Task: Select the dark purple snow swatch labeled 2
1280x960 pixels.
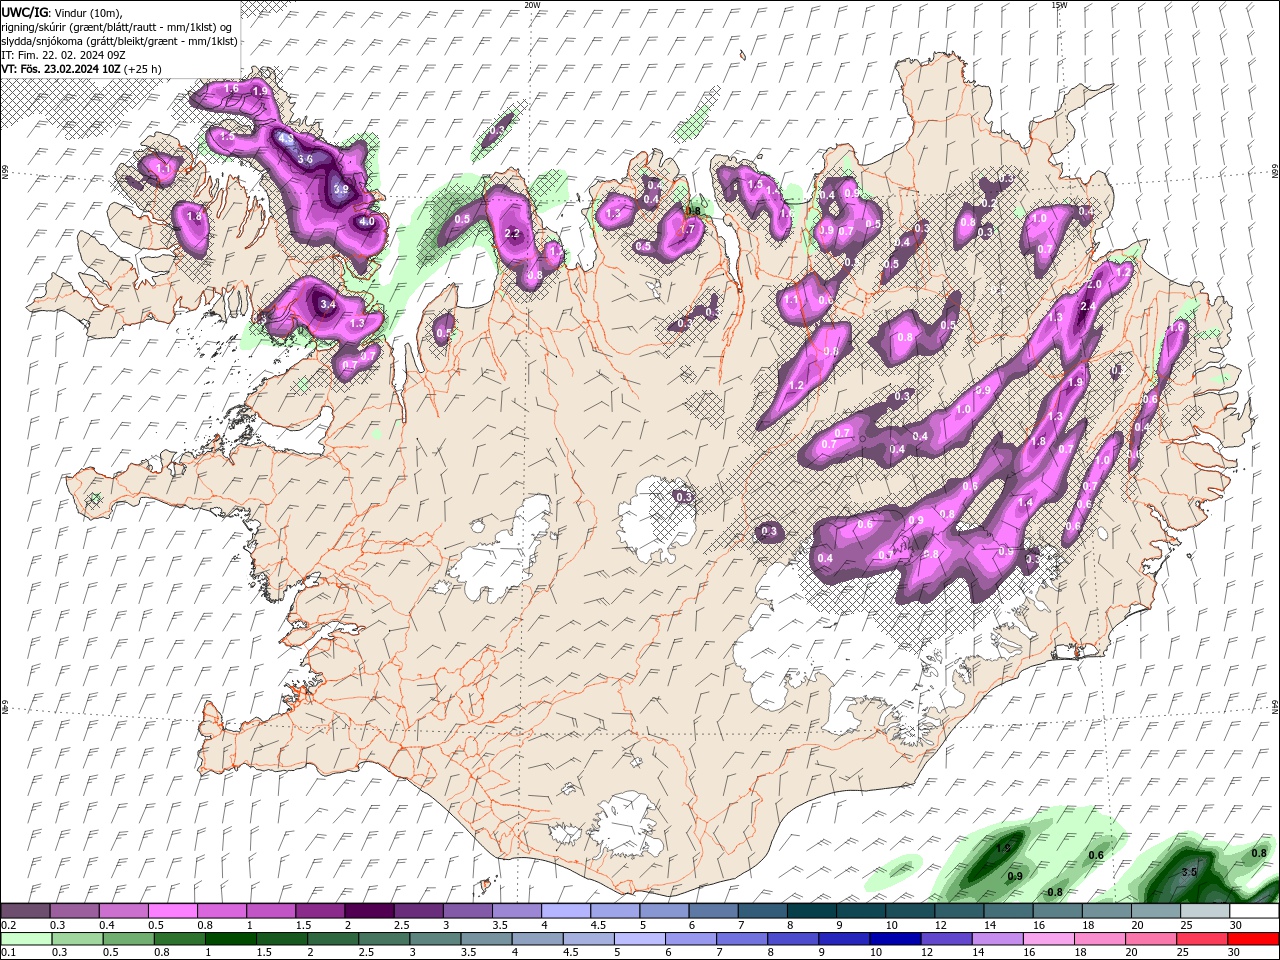Action: pos(368,911)
